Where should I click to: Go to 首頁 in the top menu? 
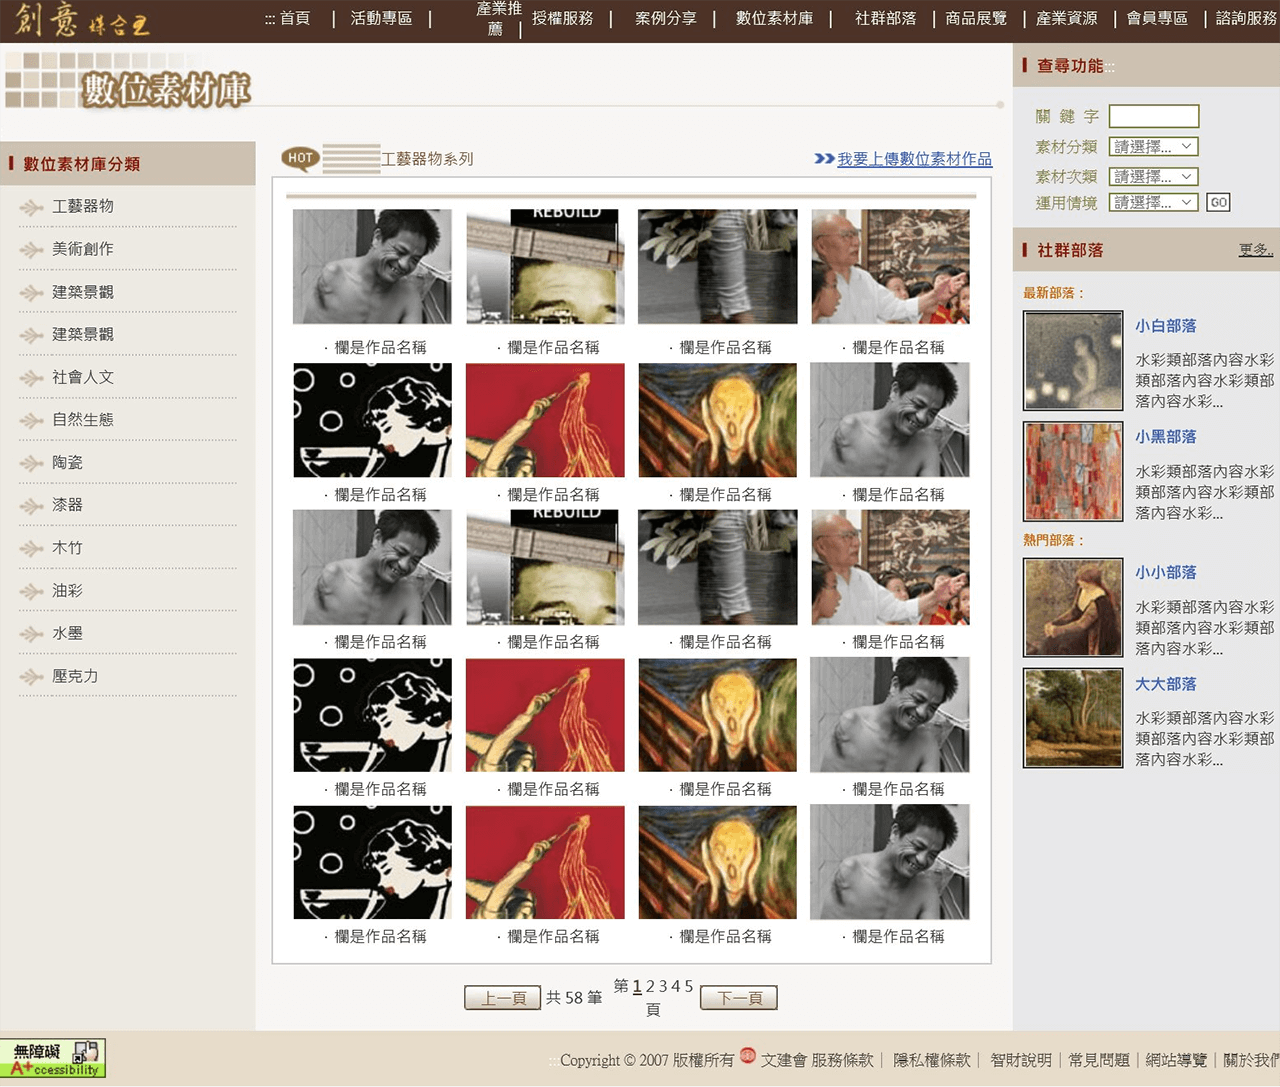point(295,19)
